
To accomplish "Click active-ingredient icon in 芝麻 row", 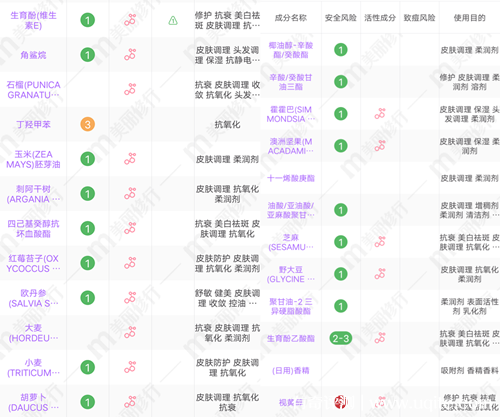I will tap(380, 242).
